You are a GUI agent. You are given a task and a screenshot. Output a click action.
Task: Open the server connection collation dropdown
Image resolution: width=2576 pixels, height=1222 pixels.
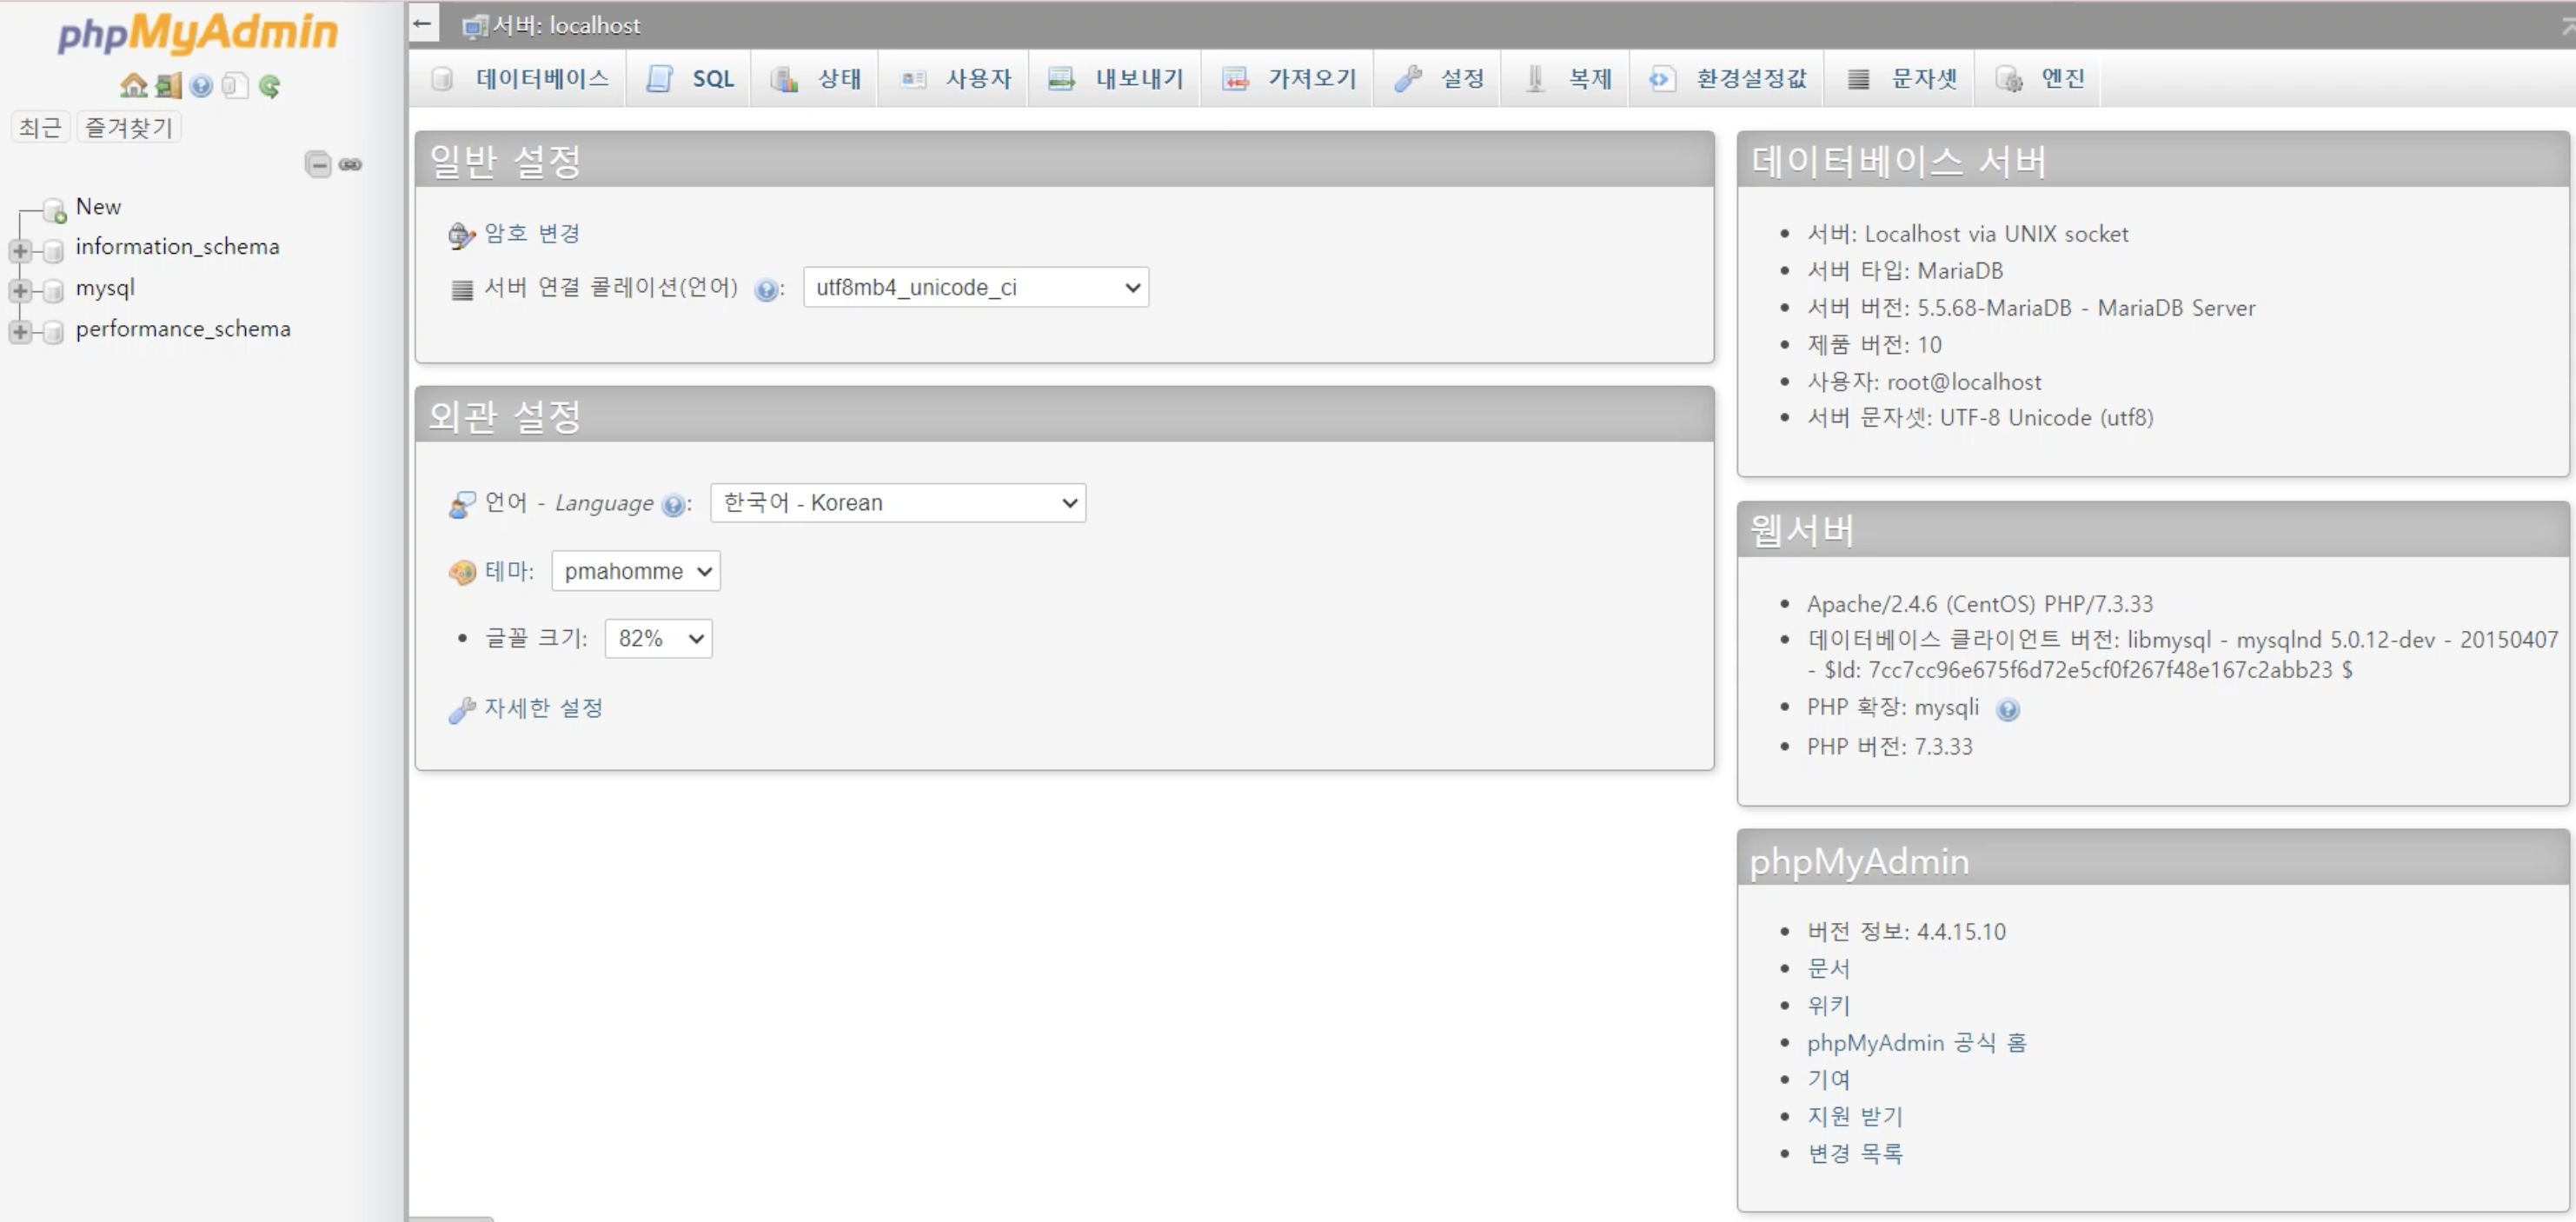(975, 288)
